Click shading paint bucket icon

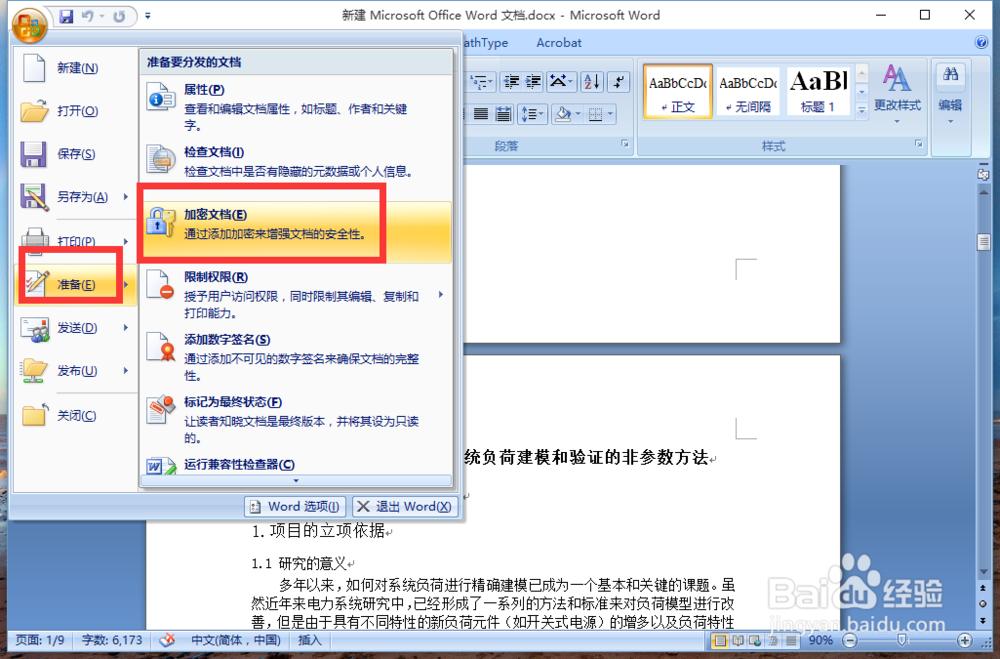pos(562,114)
